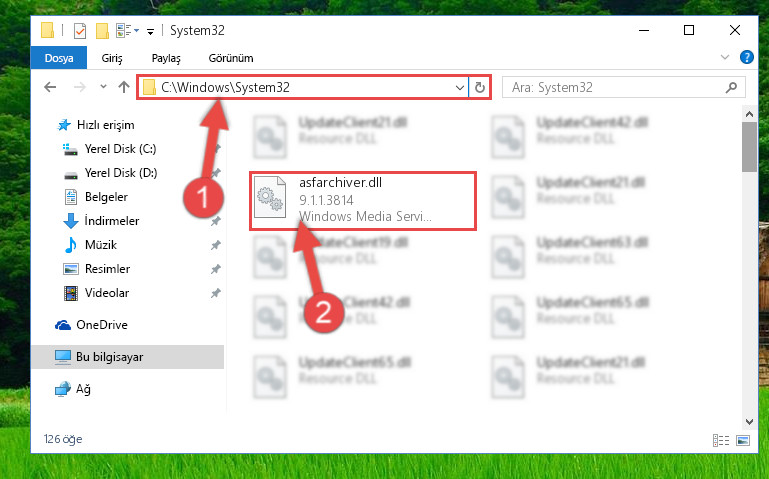Go back with the left arrow
Screen dimensions: 769x479
[x=50, y=87]
